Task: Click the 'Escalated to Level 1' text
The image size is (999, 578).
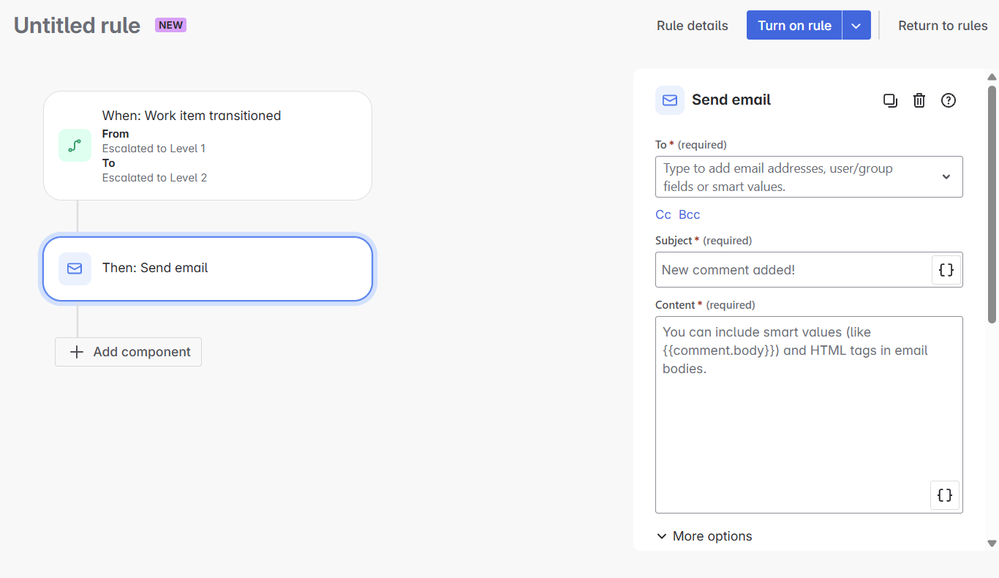Action: coord(154,148)
